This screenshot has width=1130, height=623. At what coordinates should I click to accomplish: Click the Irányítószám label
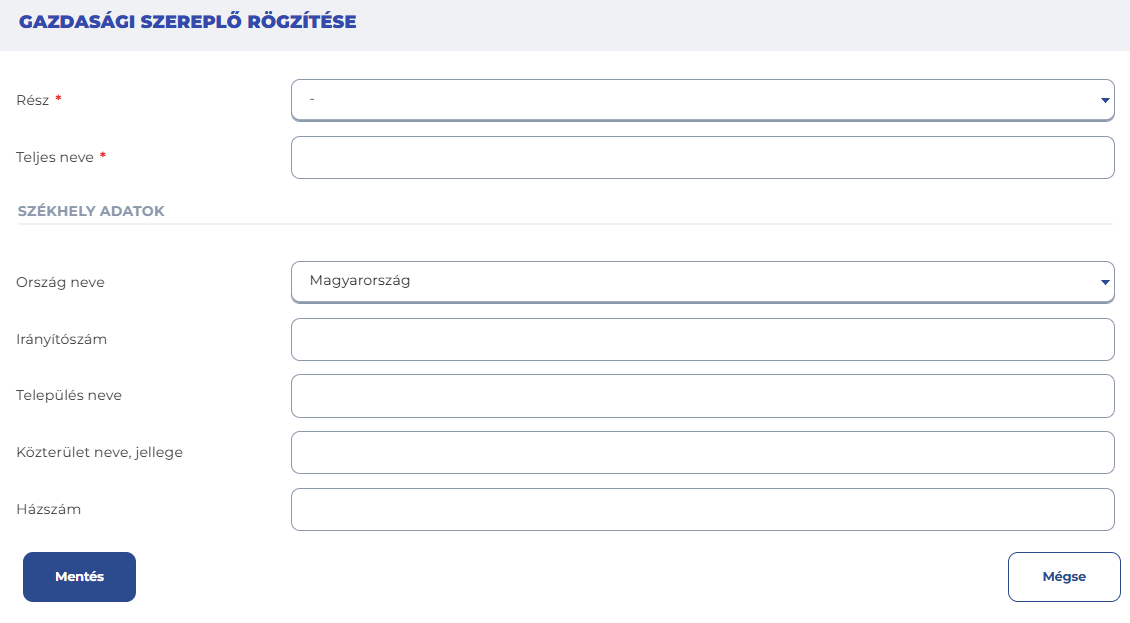(x=61, y=340)
